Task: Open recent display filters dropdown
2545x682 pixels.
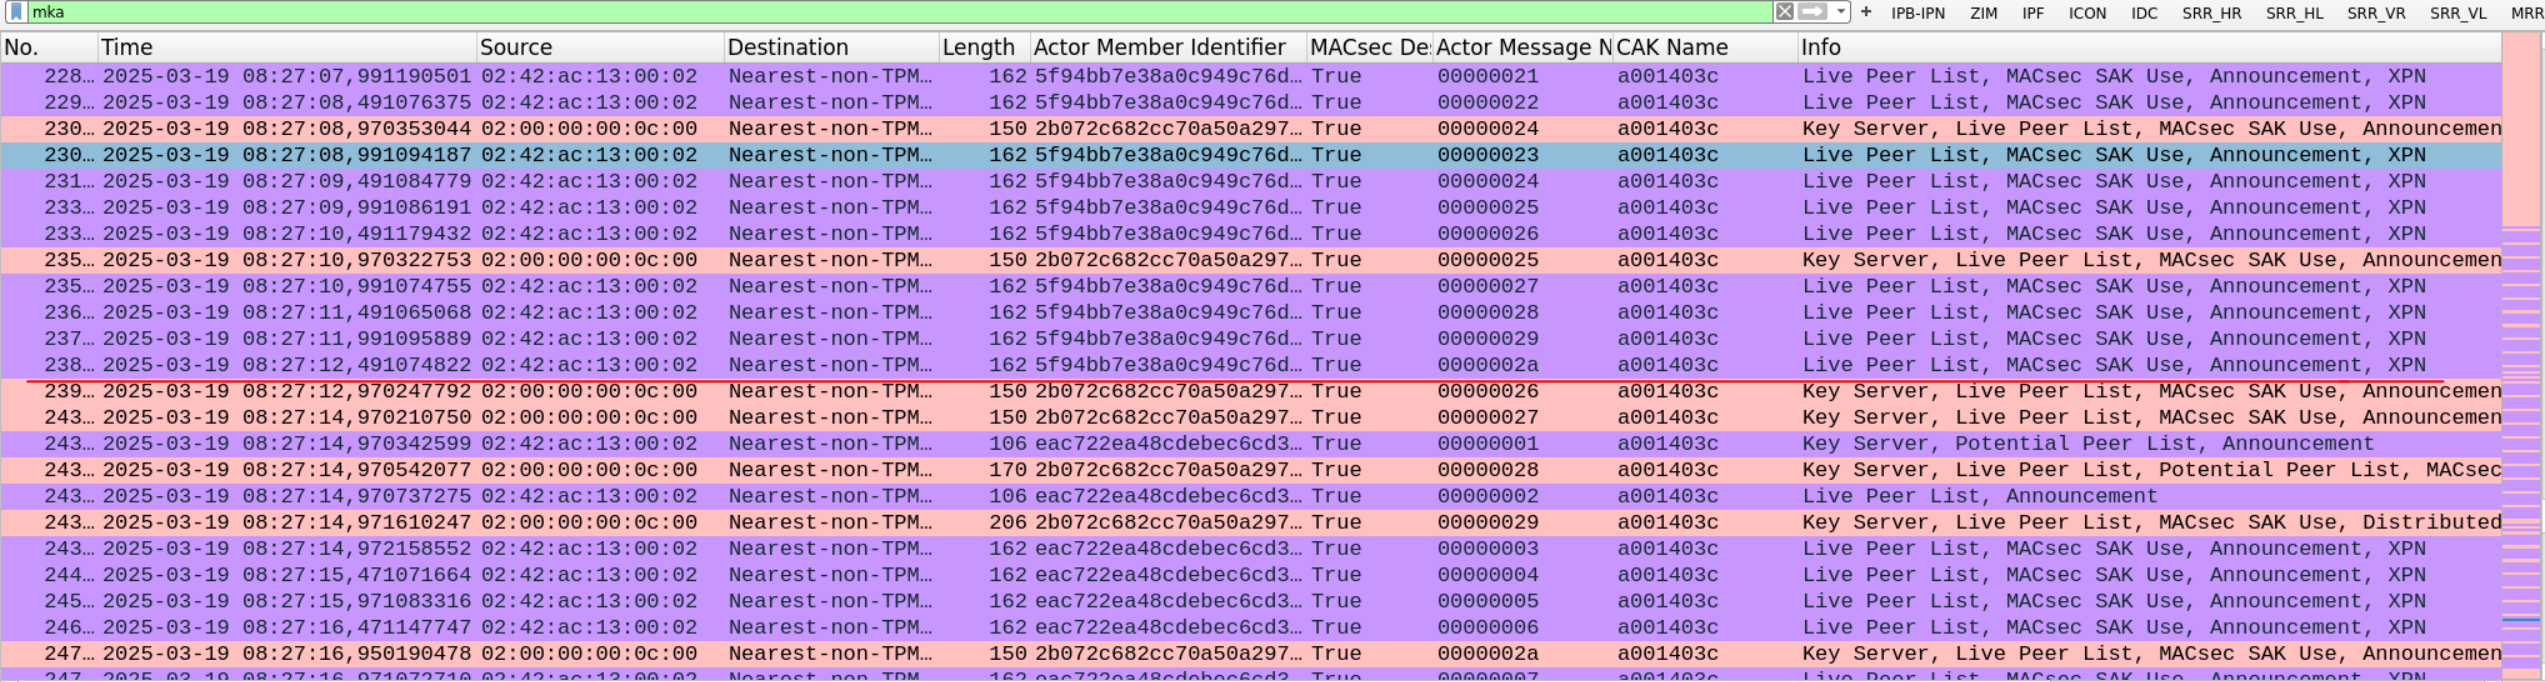Action: point(1840,12)
